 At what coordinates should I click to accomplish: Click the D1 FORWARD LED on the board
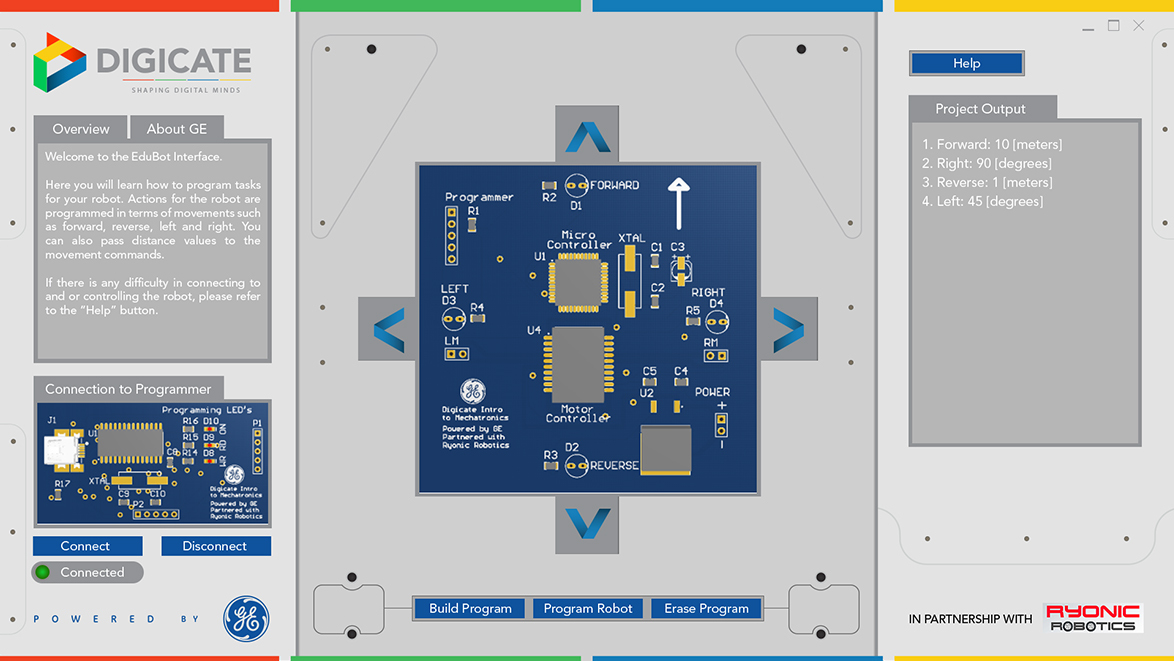[x=576, y=184]
